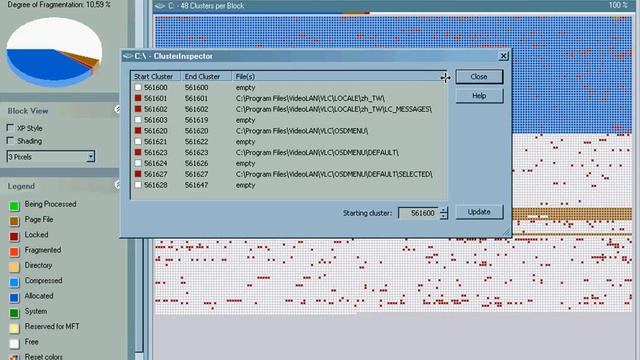Change the System green color swatch
Viewport: 640px width, 360px height.
[14, 313]
